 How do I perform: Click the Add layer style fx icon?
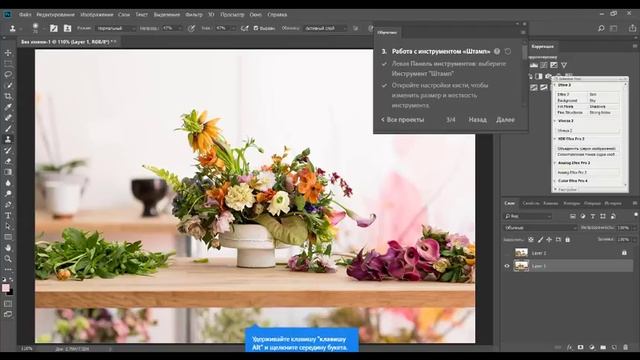[x=569, y=347]
